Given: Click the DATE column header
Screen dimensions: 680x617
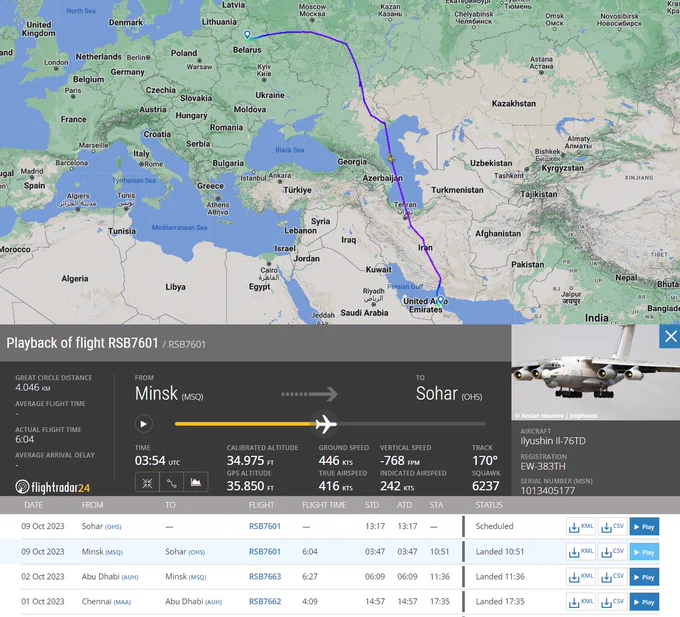Looking at the screenshot, I should tap(33, 505).
